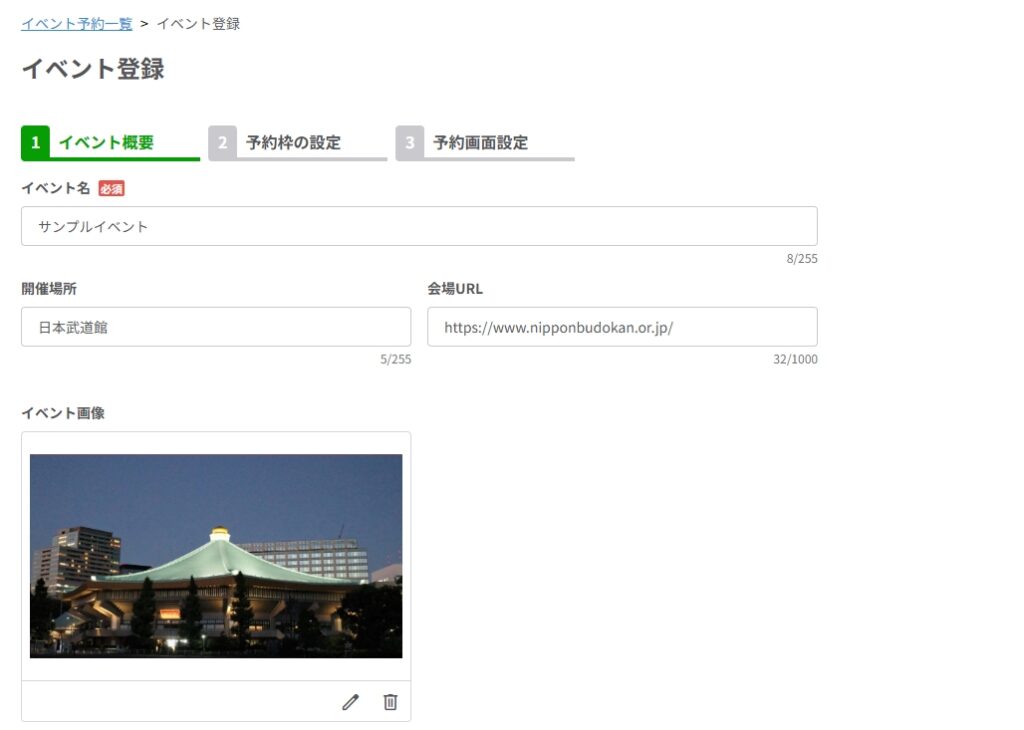Click the 開催場所 field label
The width and height of the screenshot is (1024, 730).
pos(49,289)
